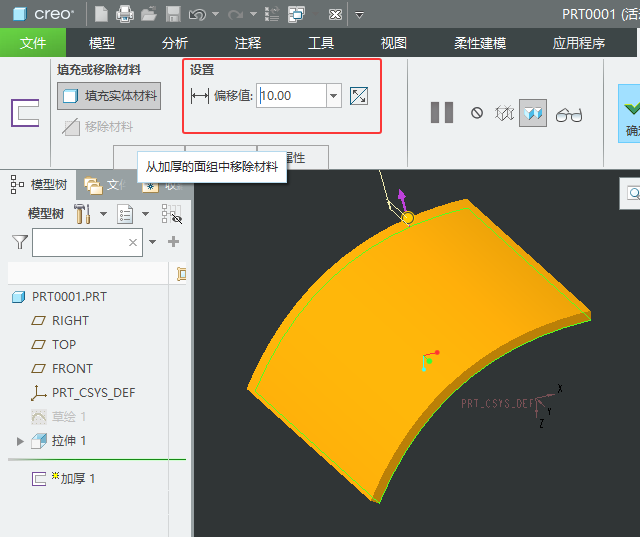
Task: Click the Print icon in quick access toolbar
Action: 124,14
